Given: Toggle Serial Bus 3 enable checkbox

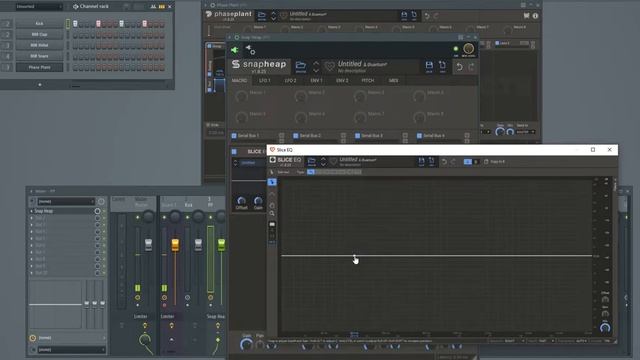Looking at the screenshot, I should pos(357,136).
